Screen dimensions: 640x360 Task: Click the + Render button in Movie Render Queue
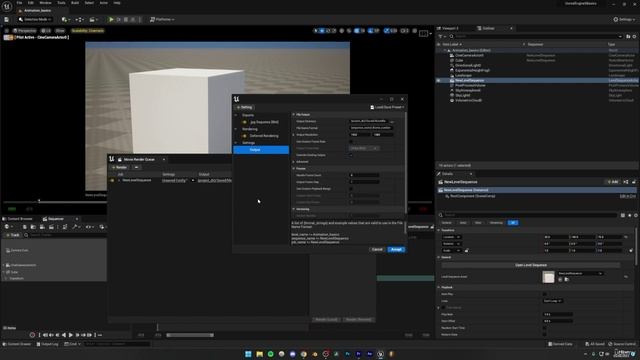(120, 167)
